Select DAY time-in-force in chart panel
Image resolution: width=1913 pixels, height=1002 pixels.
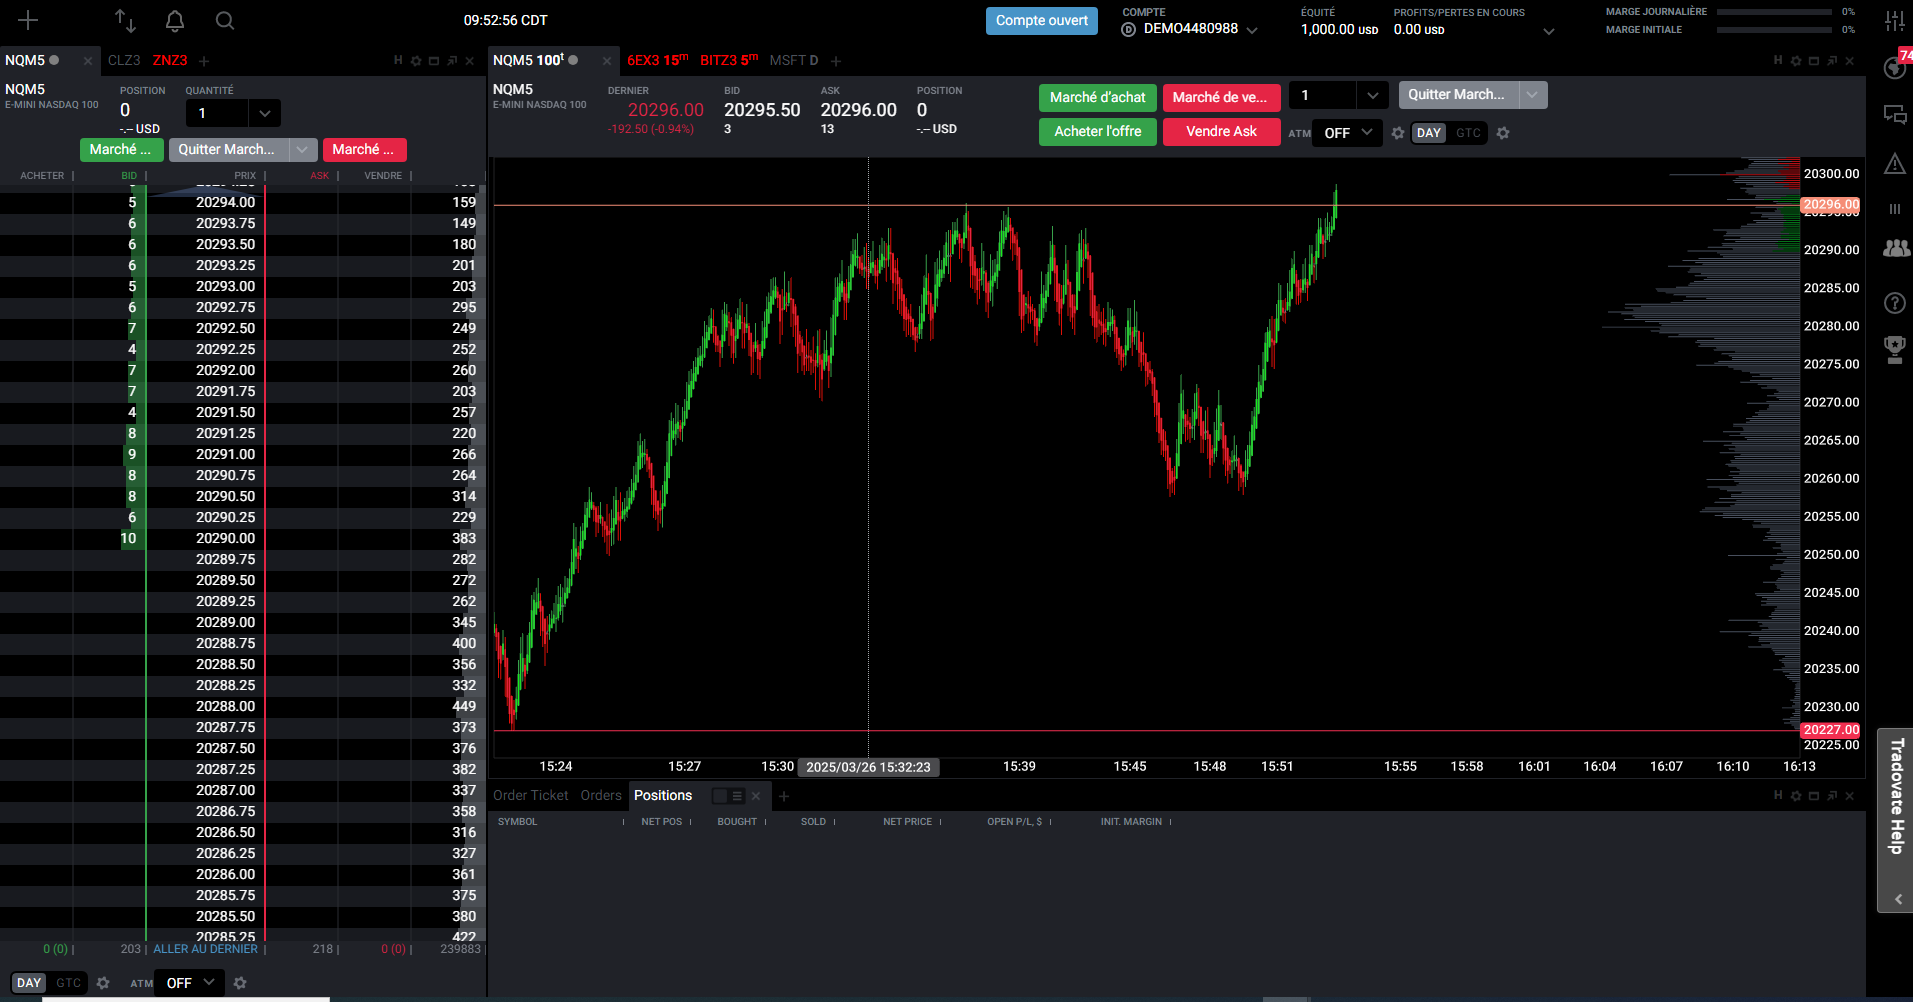click(x=1429, y=133)
